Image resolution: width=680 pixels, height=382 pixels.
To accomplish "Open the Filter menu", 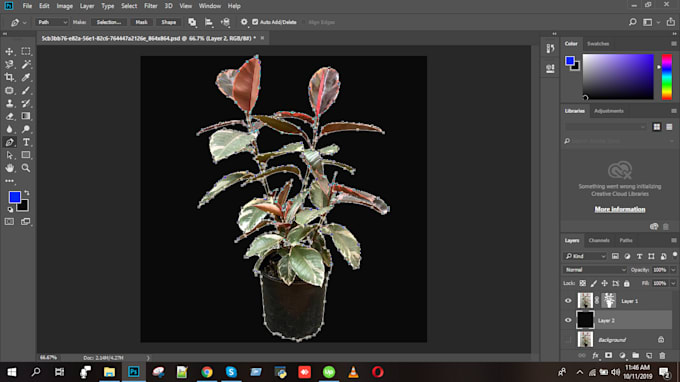I will [x=150, y=6].
